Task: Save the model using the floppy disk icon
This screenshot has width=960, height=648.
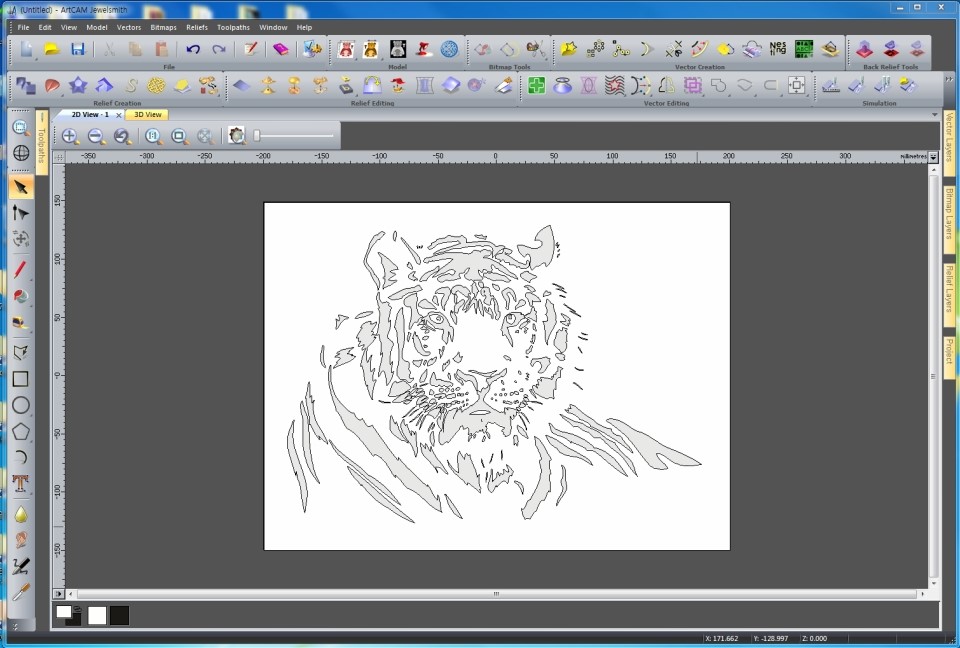Action: [x=78, y=49]
